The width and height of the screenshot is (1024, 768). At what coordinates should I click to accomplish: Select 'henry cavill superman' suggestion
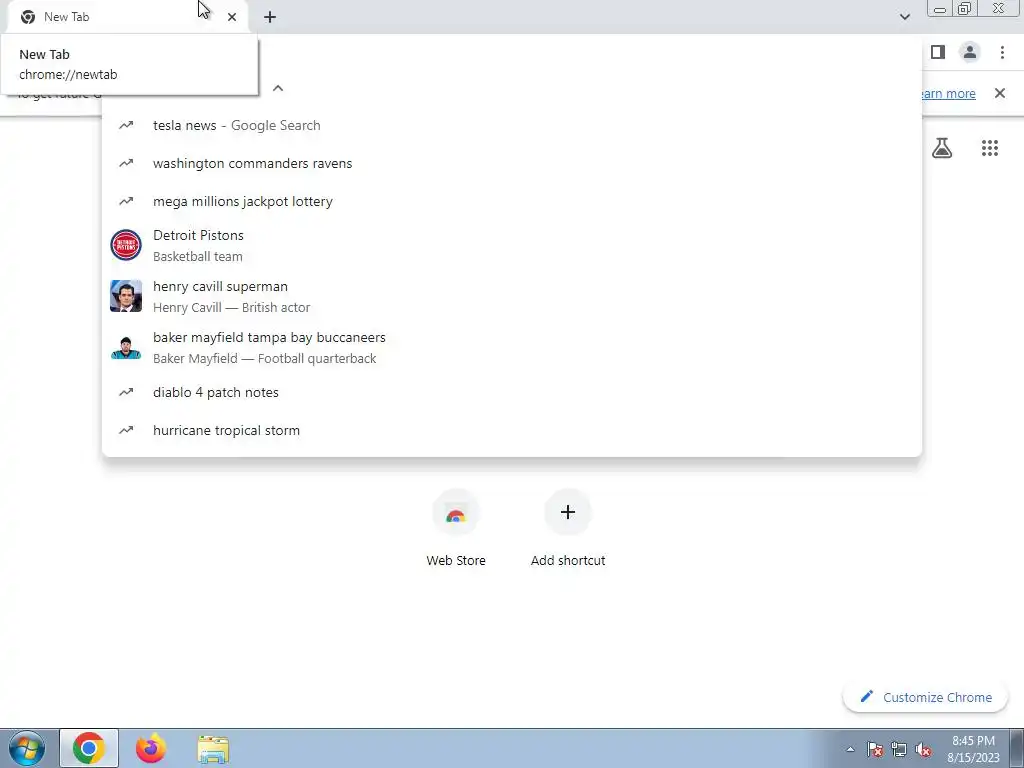[x=511, y=296]
